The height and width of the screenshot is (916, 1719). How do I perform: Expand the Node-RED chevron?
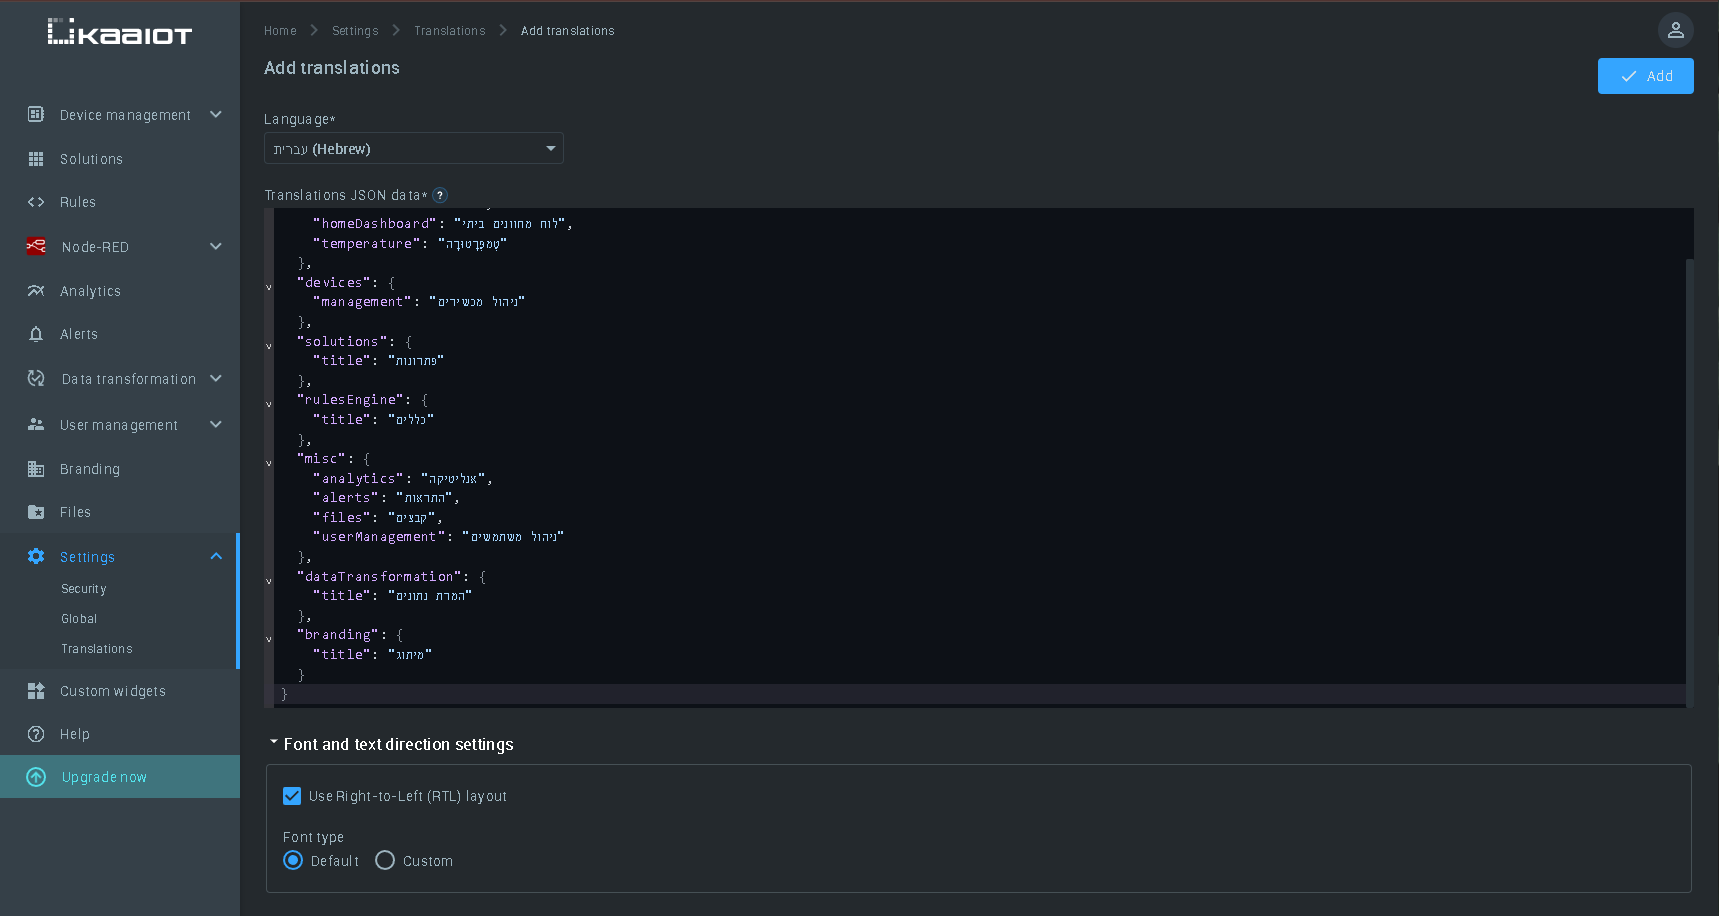click(x=216, y=246)
